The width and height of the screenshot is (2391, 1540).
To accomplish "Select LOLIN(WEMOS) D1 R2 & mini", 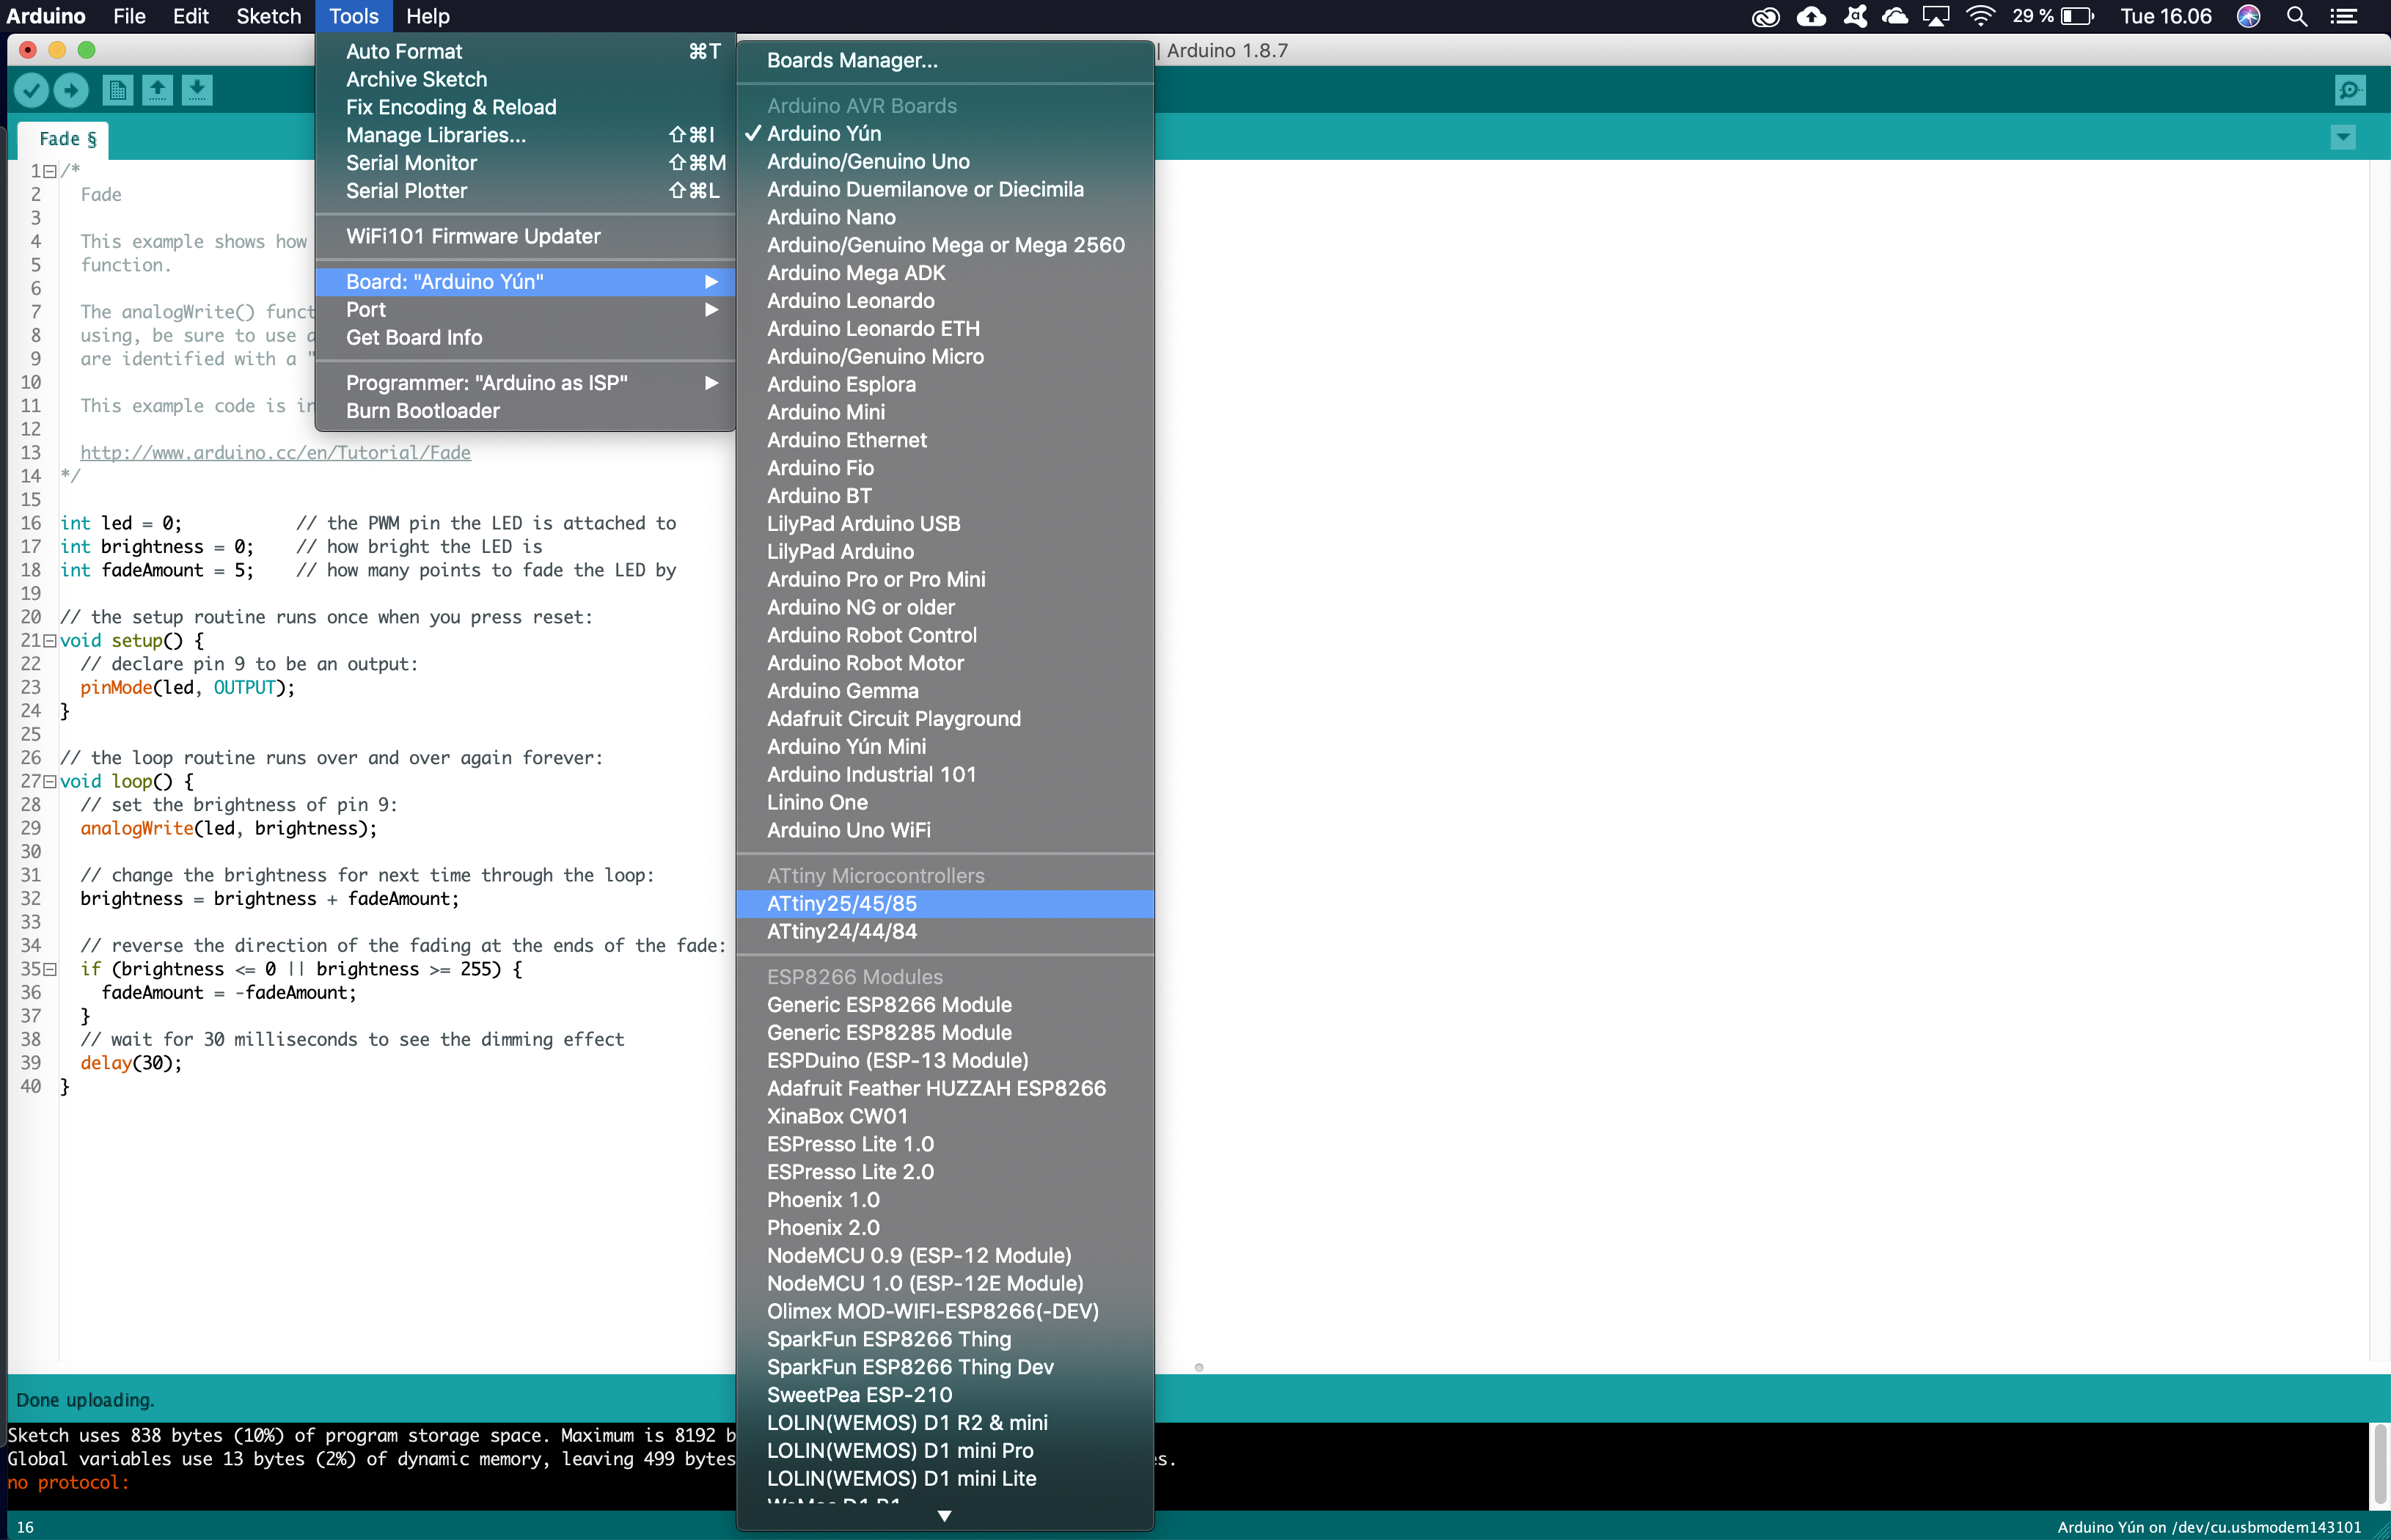I will [x=945, y=1423].
